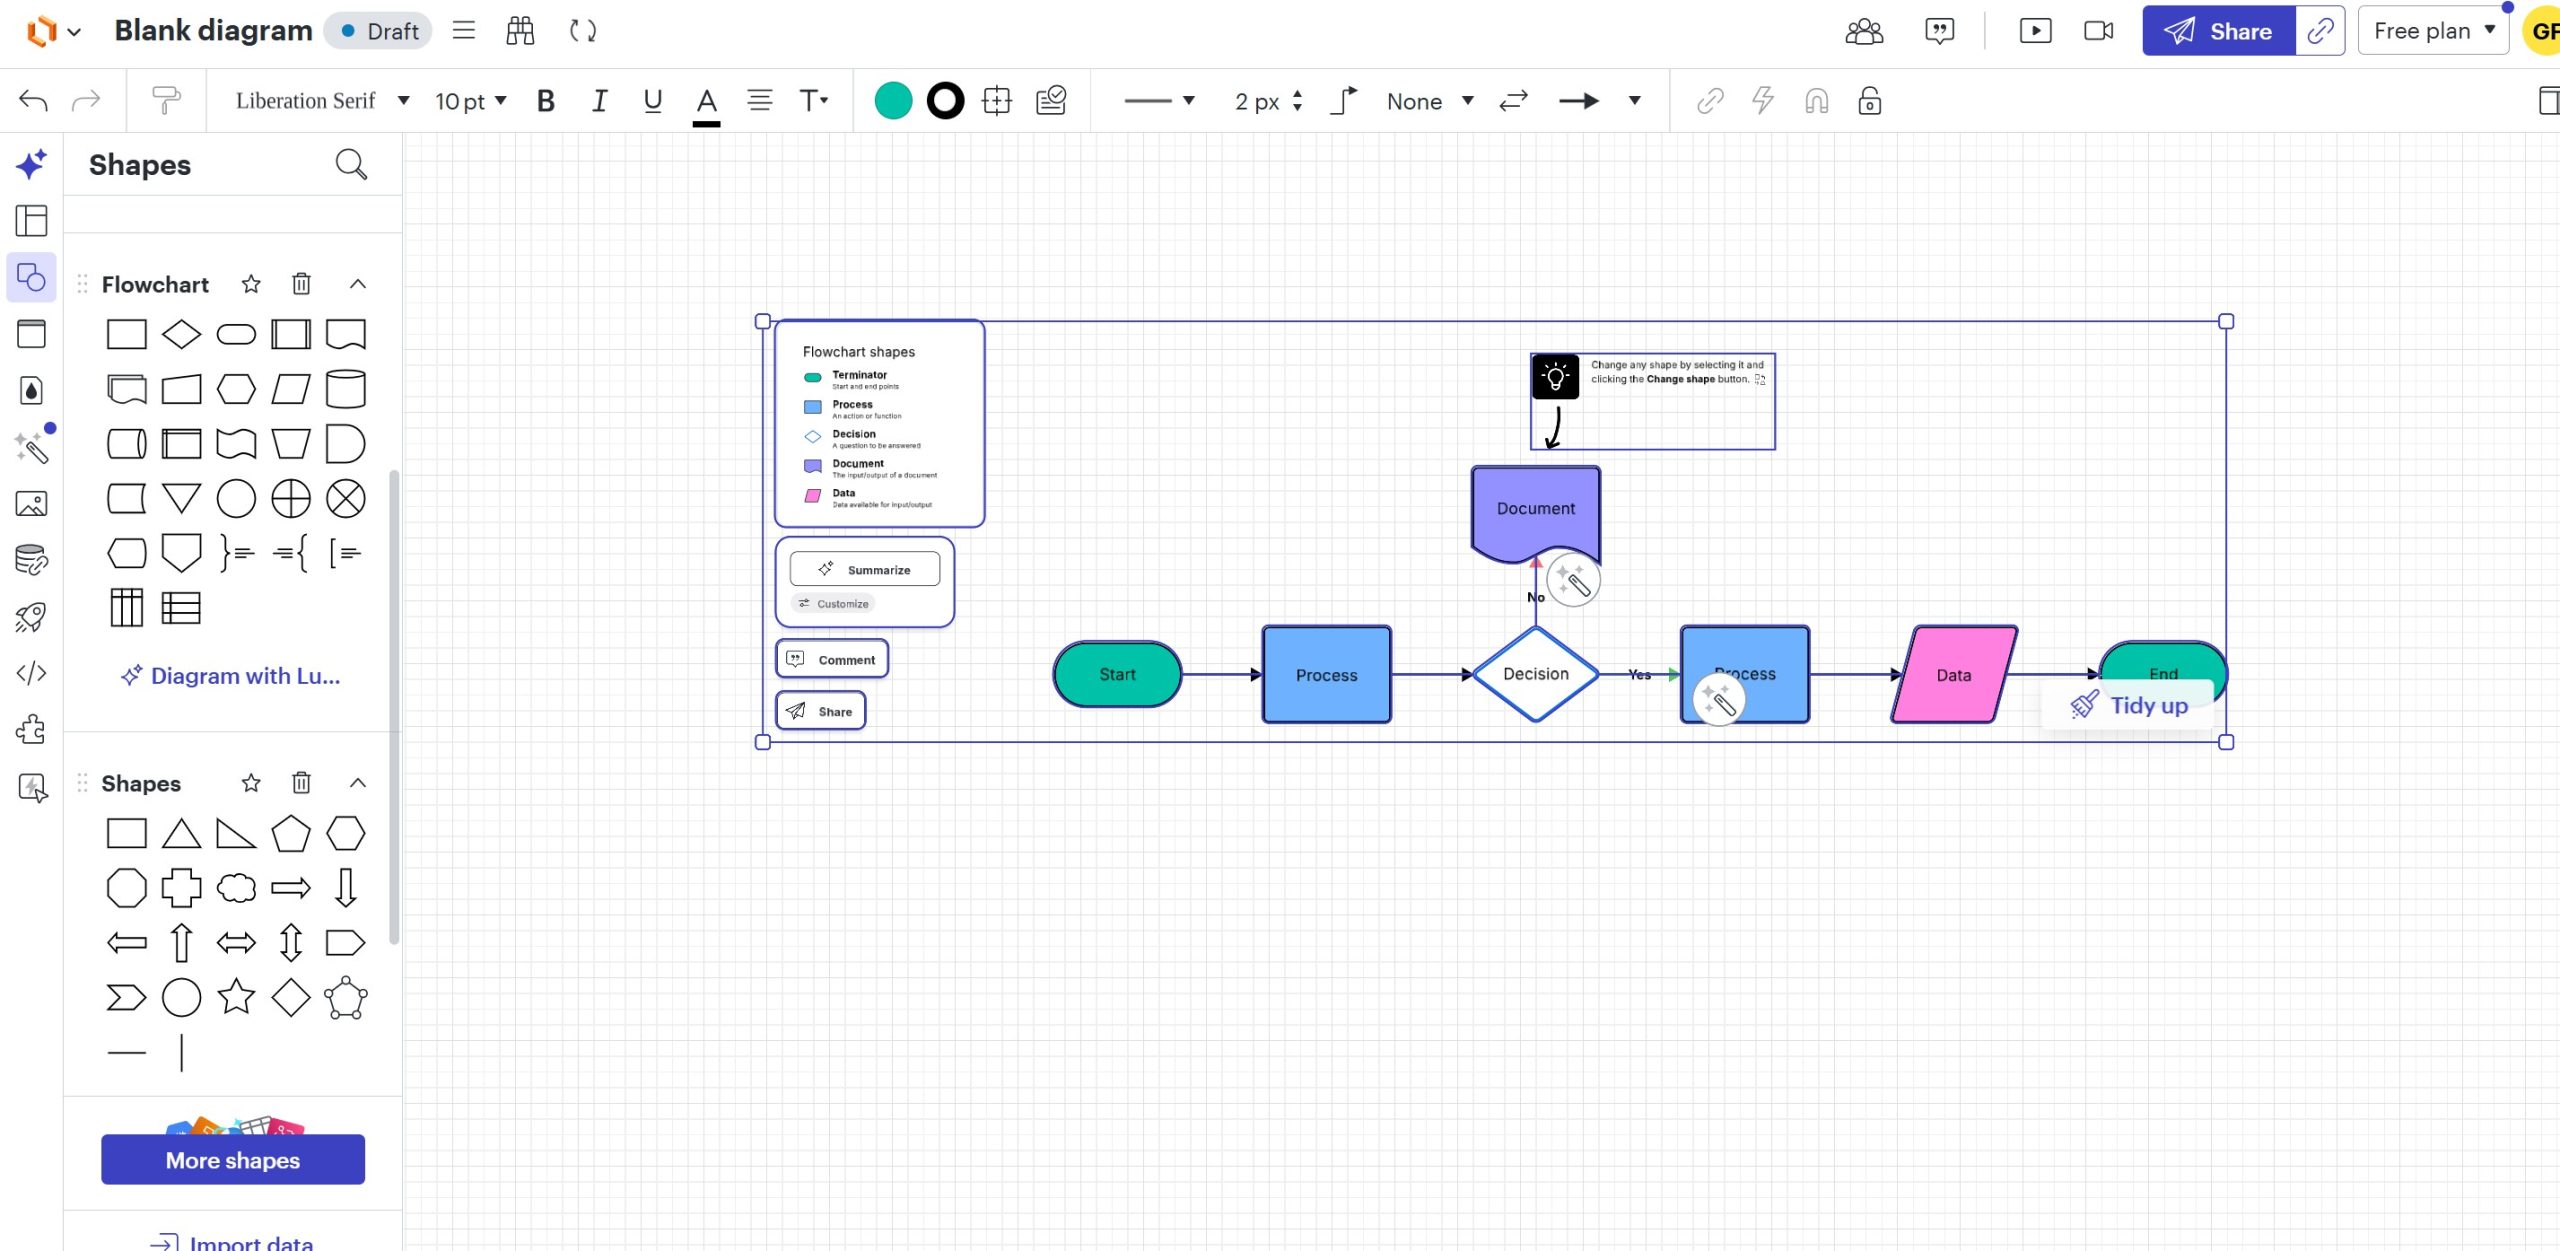Image resolution: width=2560 pixels, height=1251 pixels.
Task: Open the comments speech-bubble icon
Action: (1939, 31)
